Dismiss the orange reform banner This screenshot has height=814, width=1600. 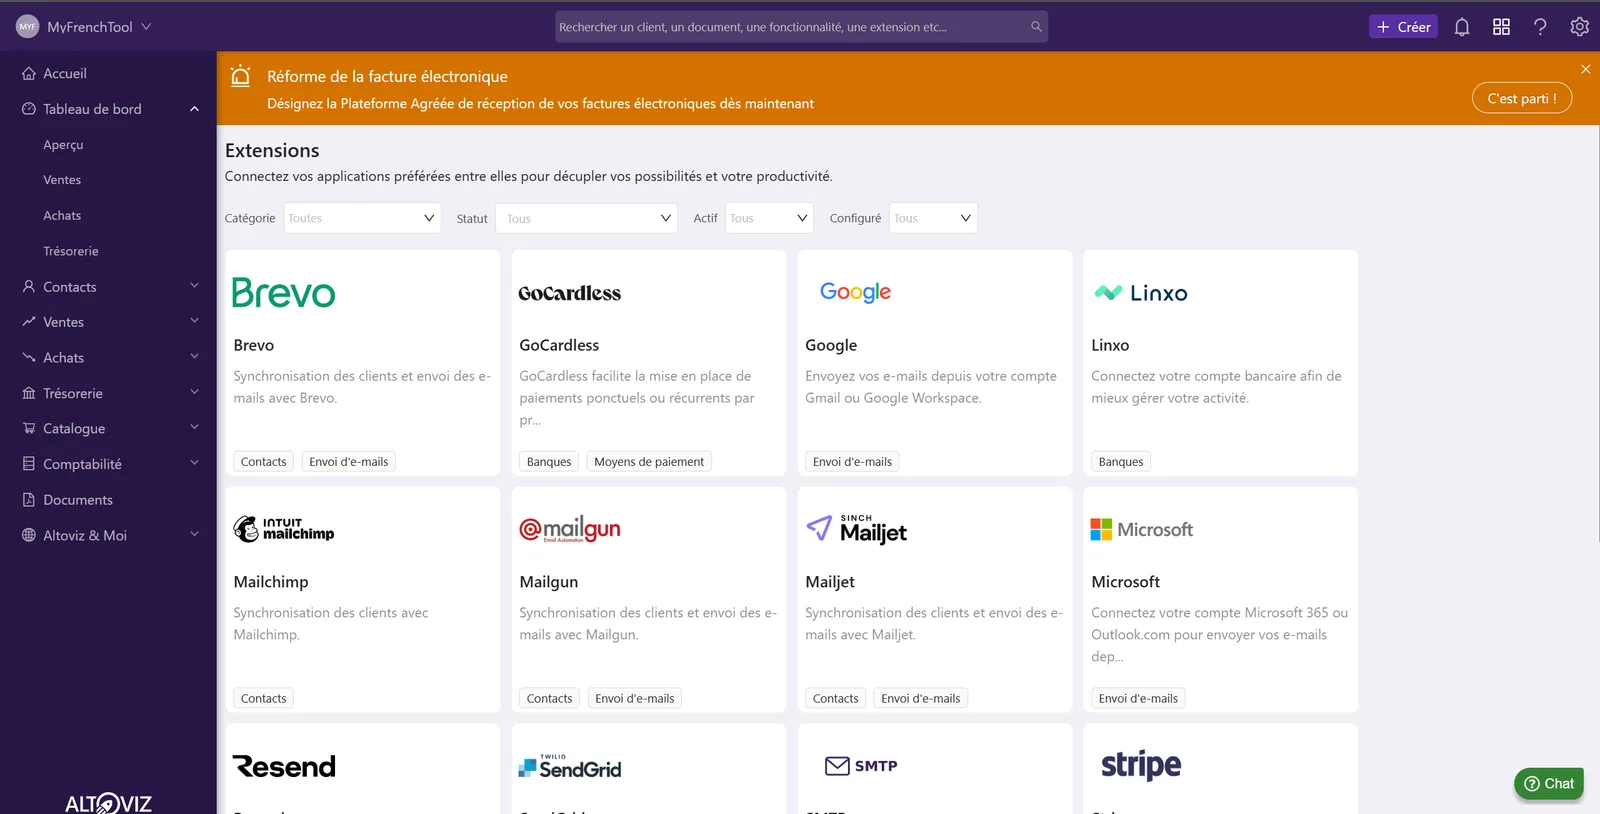(1585, 69)
